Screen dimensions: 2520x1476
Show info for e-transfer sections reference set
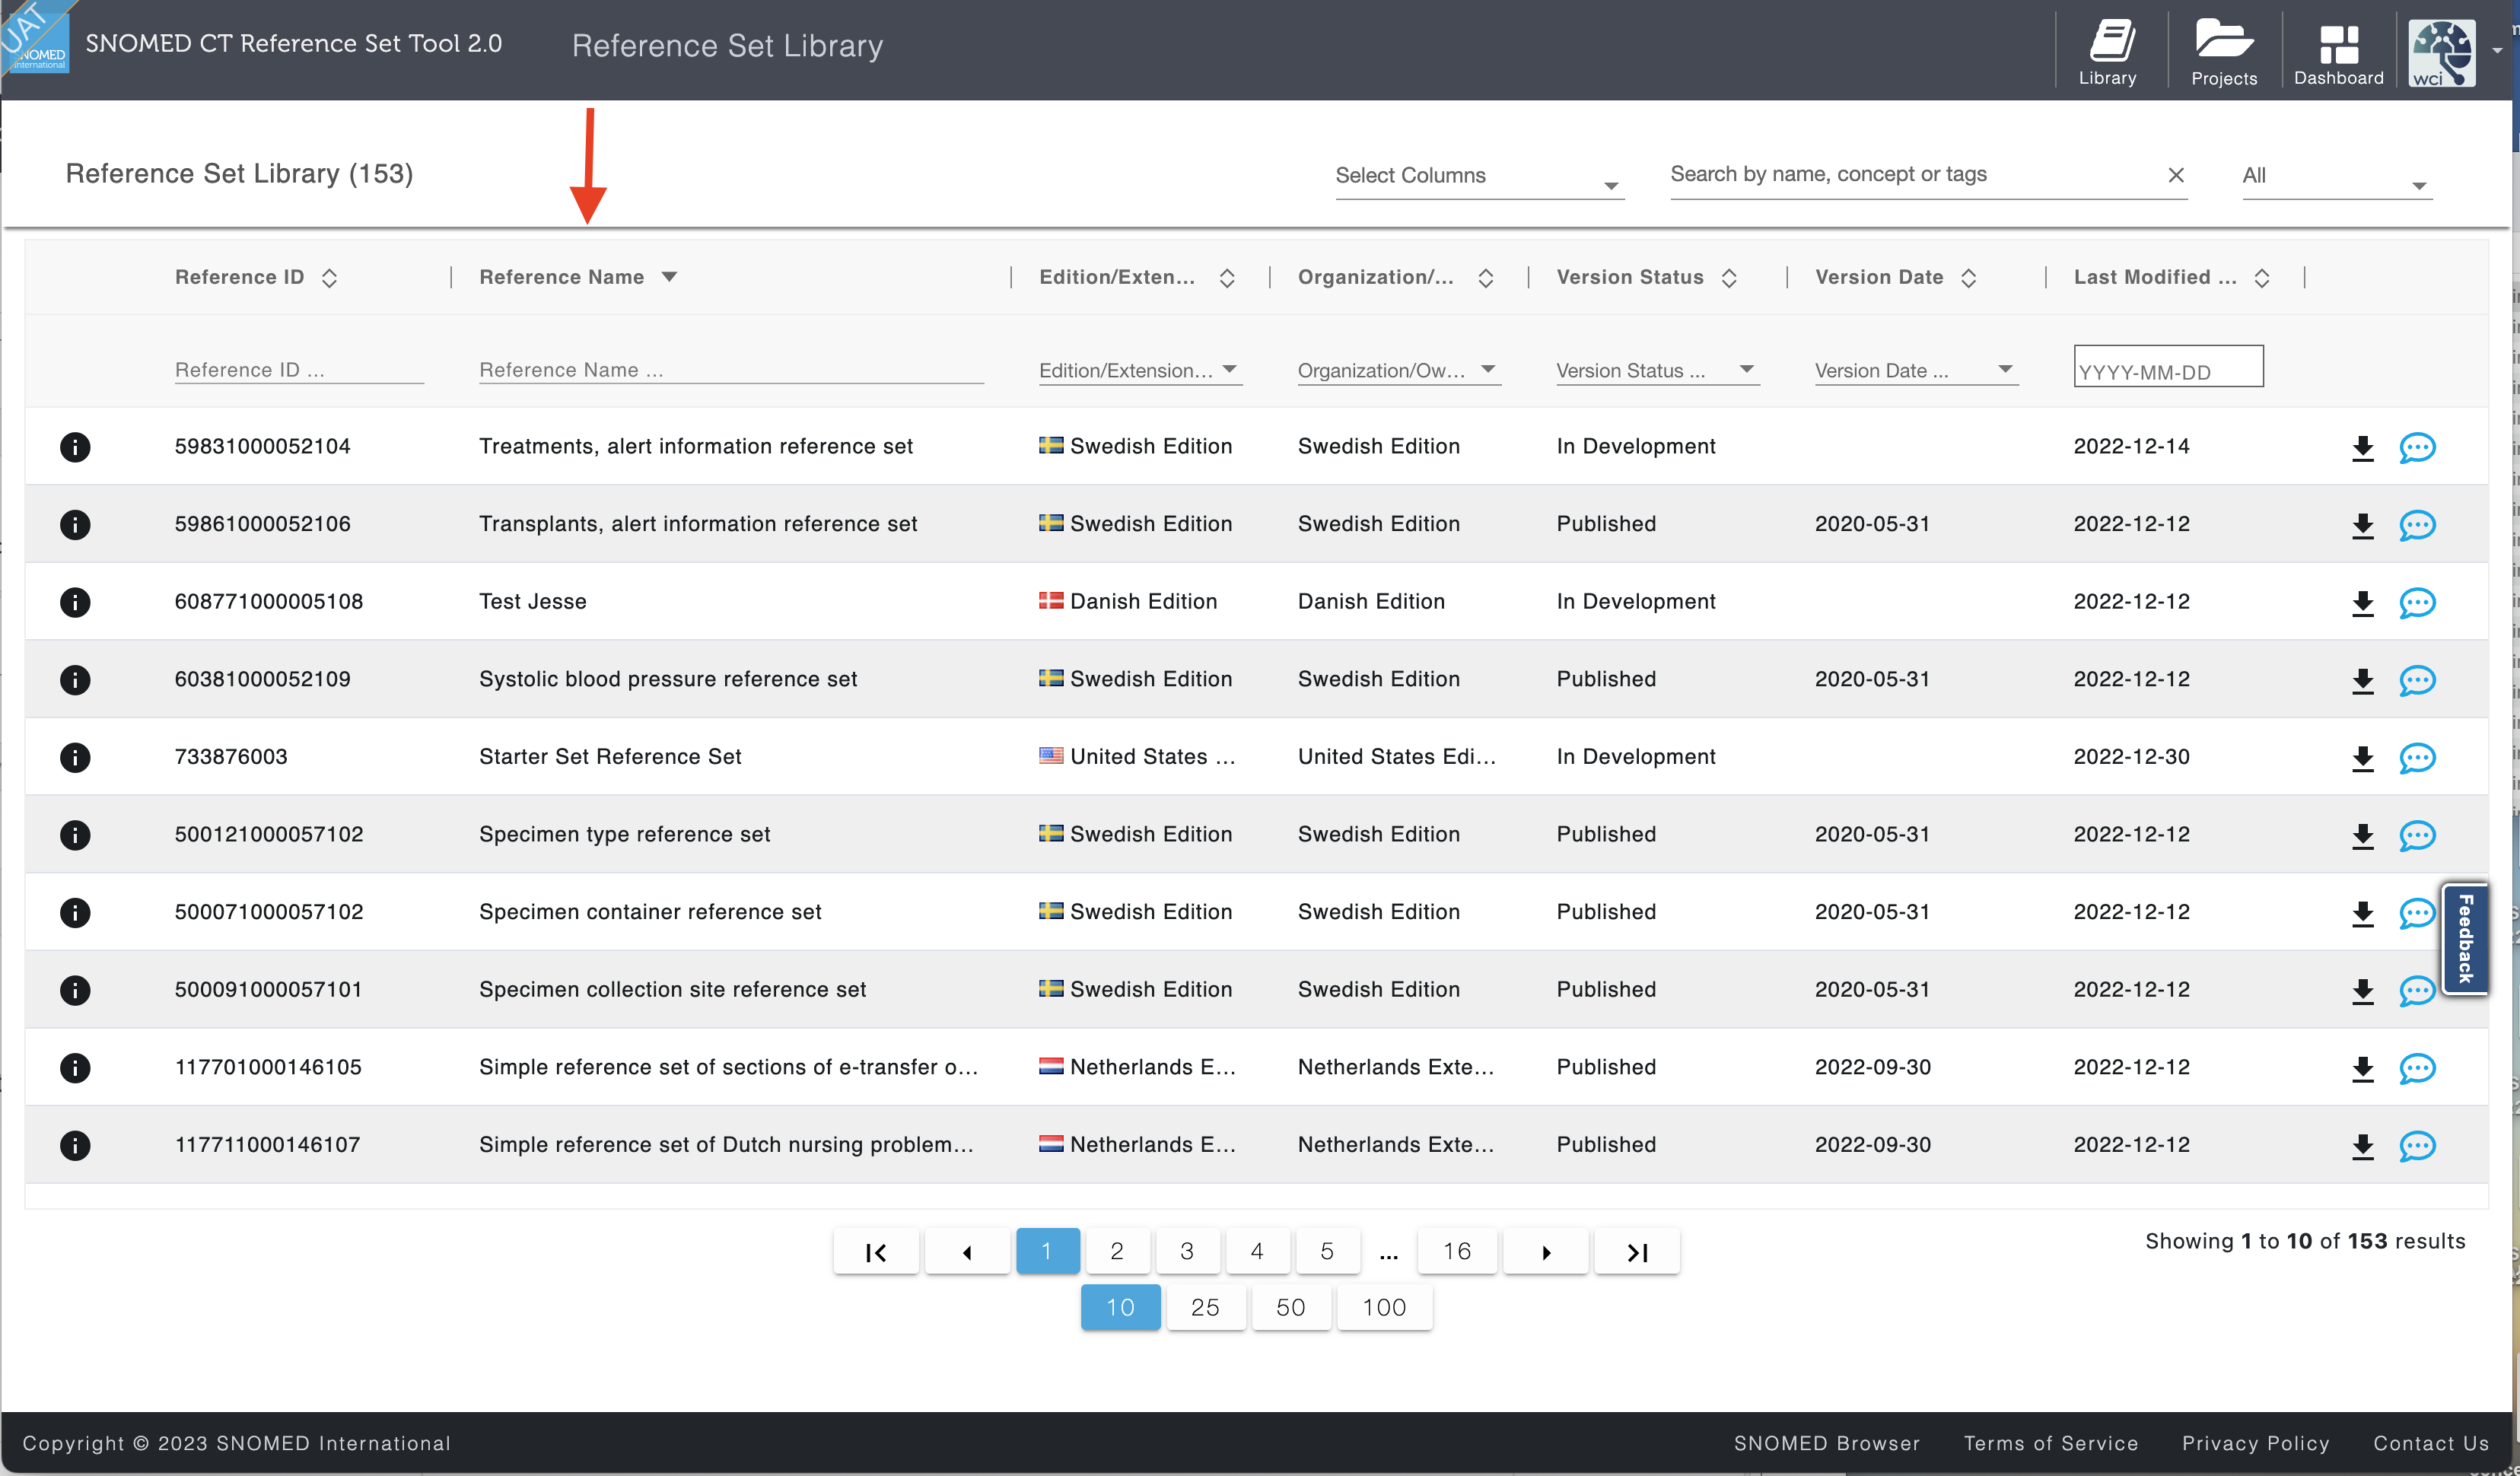[75, 1068]
